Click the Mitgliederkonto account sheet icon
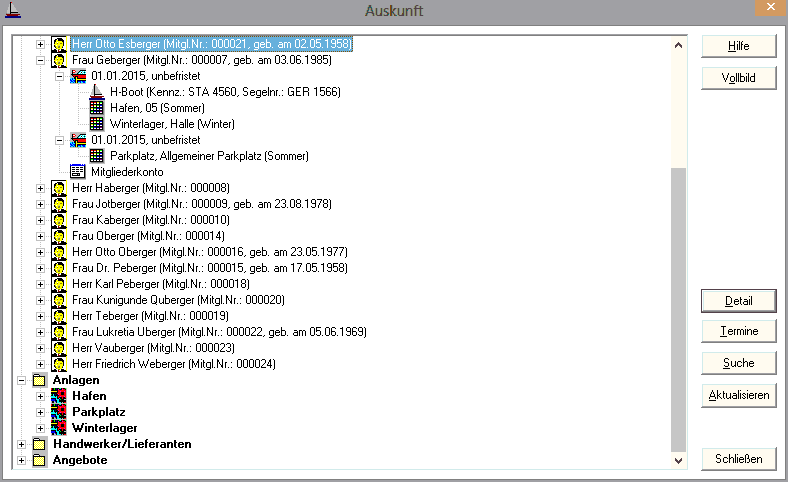The width and height of the screenshot is (788, 482). click(x=78, y=172)
